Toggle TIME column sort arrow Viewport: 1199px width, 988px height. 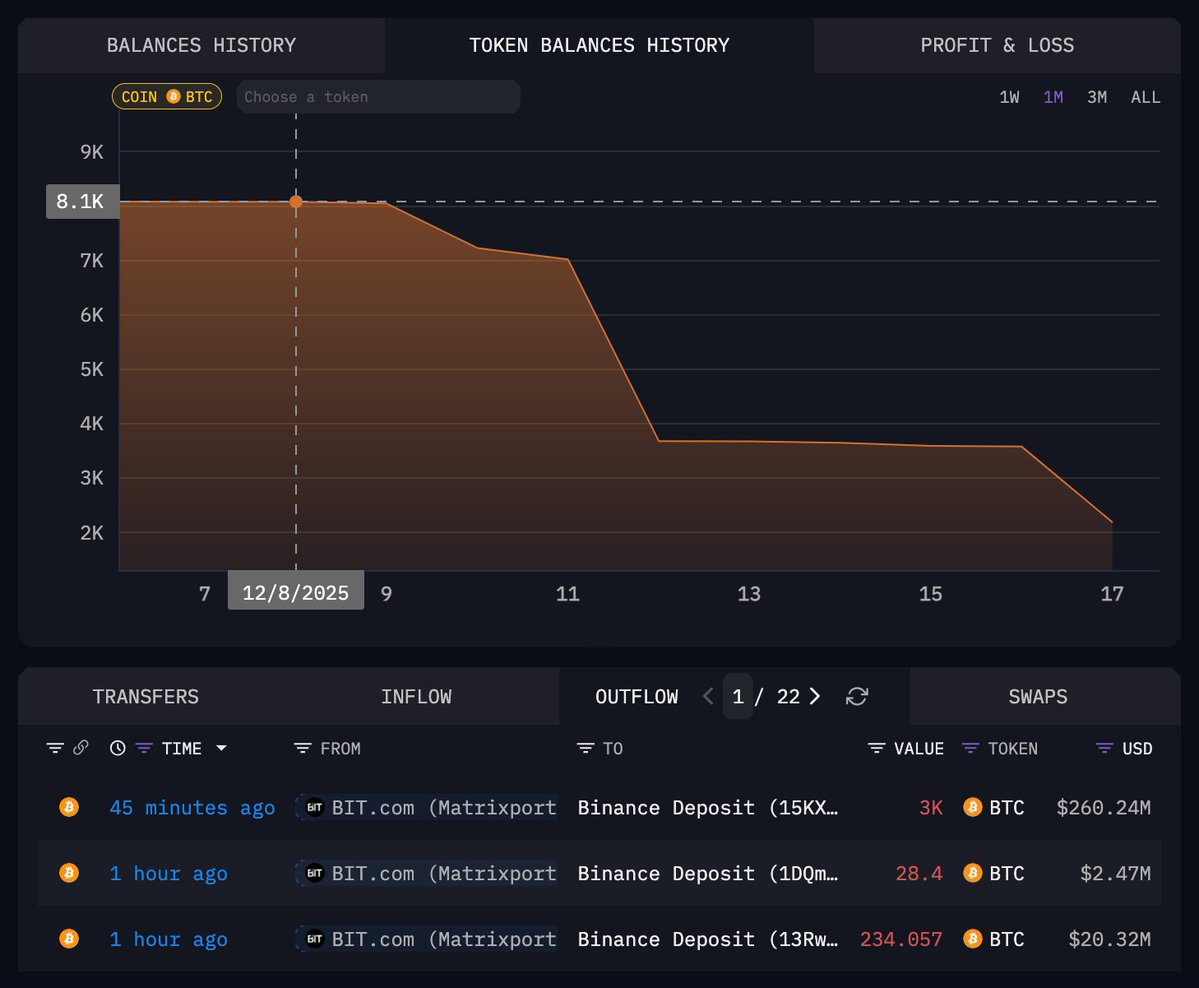(221, 748)
